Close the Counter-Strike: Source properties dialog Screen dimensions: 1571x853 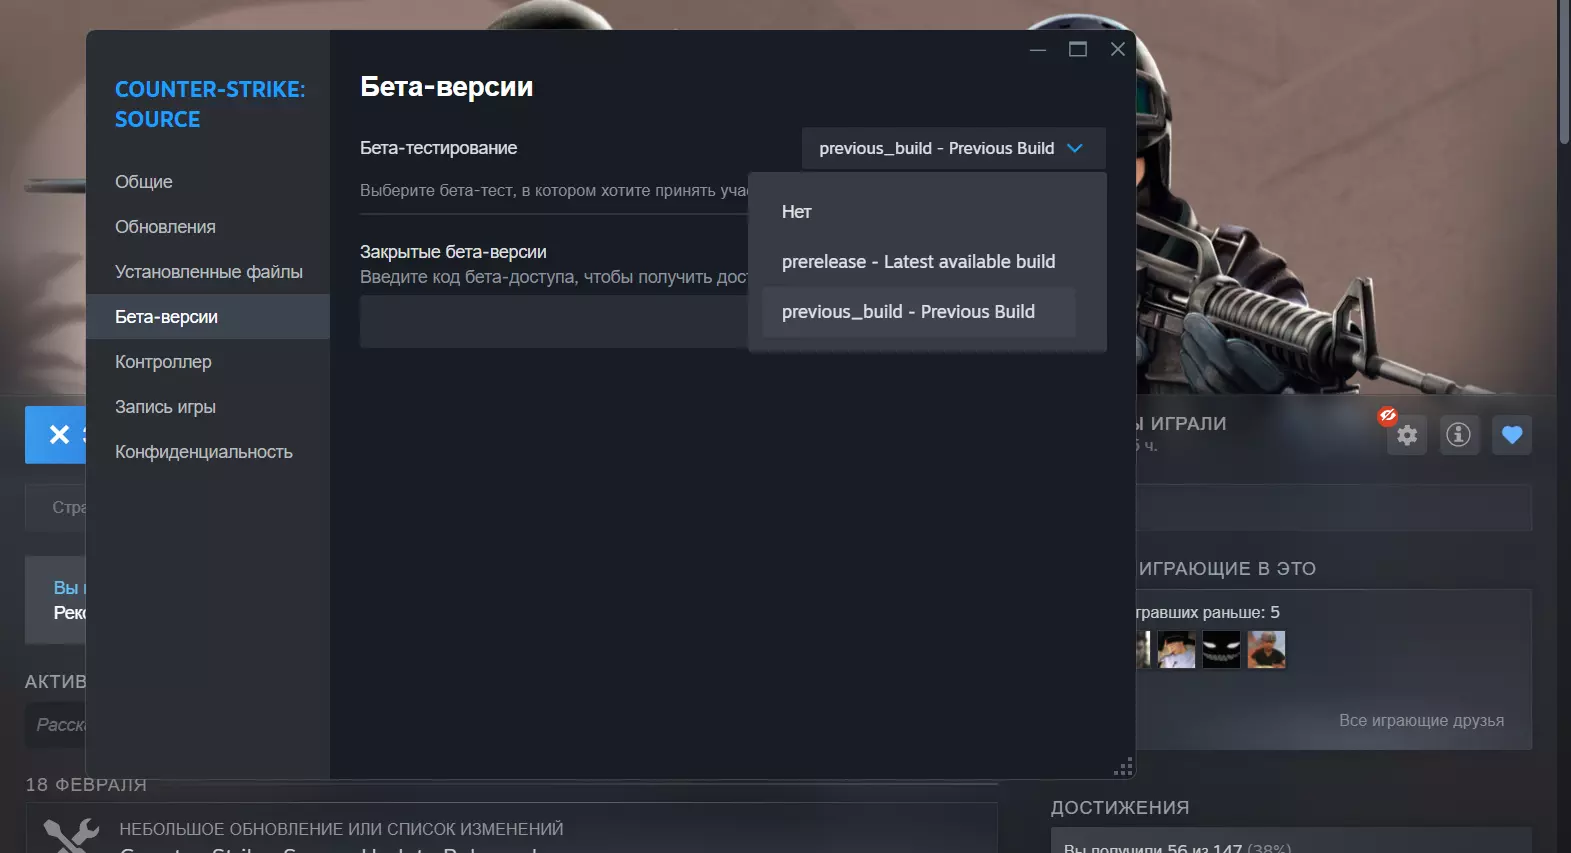point(1118,49)
